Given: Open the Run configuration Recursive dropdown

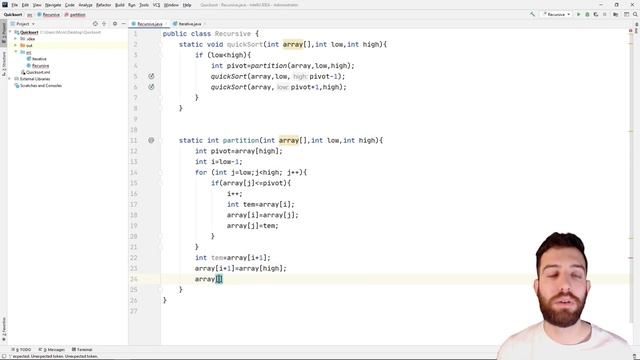Looking at the screenshot, I should pos(556,14).
